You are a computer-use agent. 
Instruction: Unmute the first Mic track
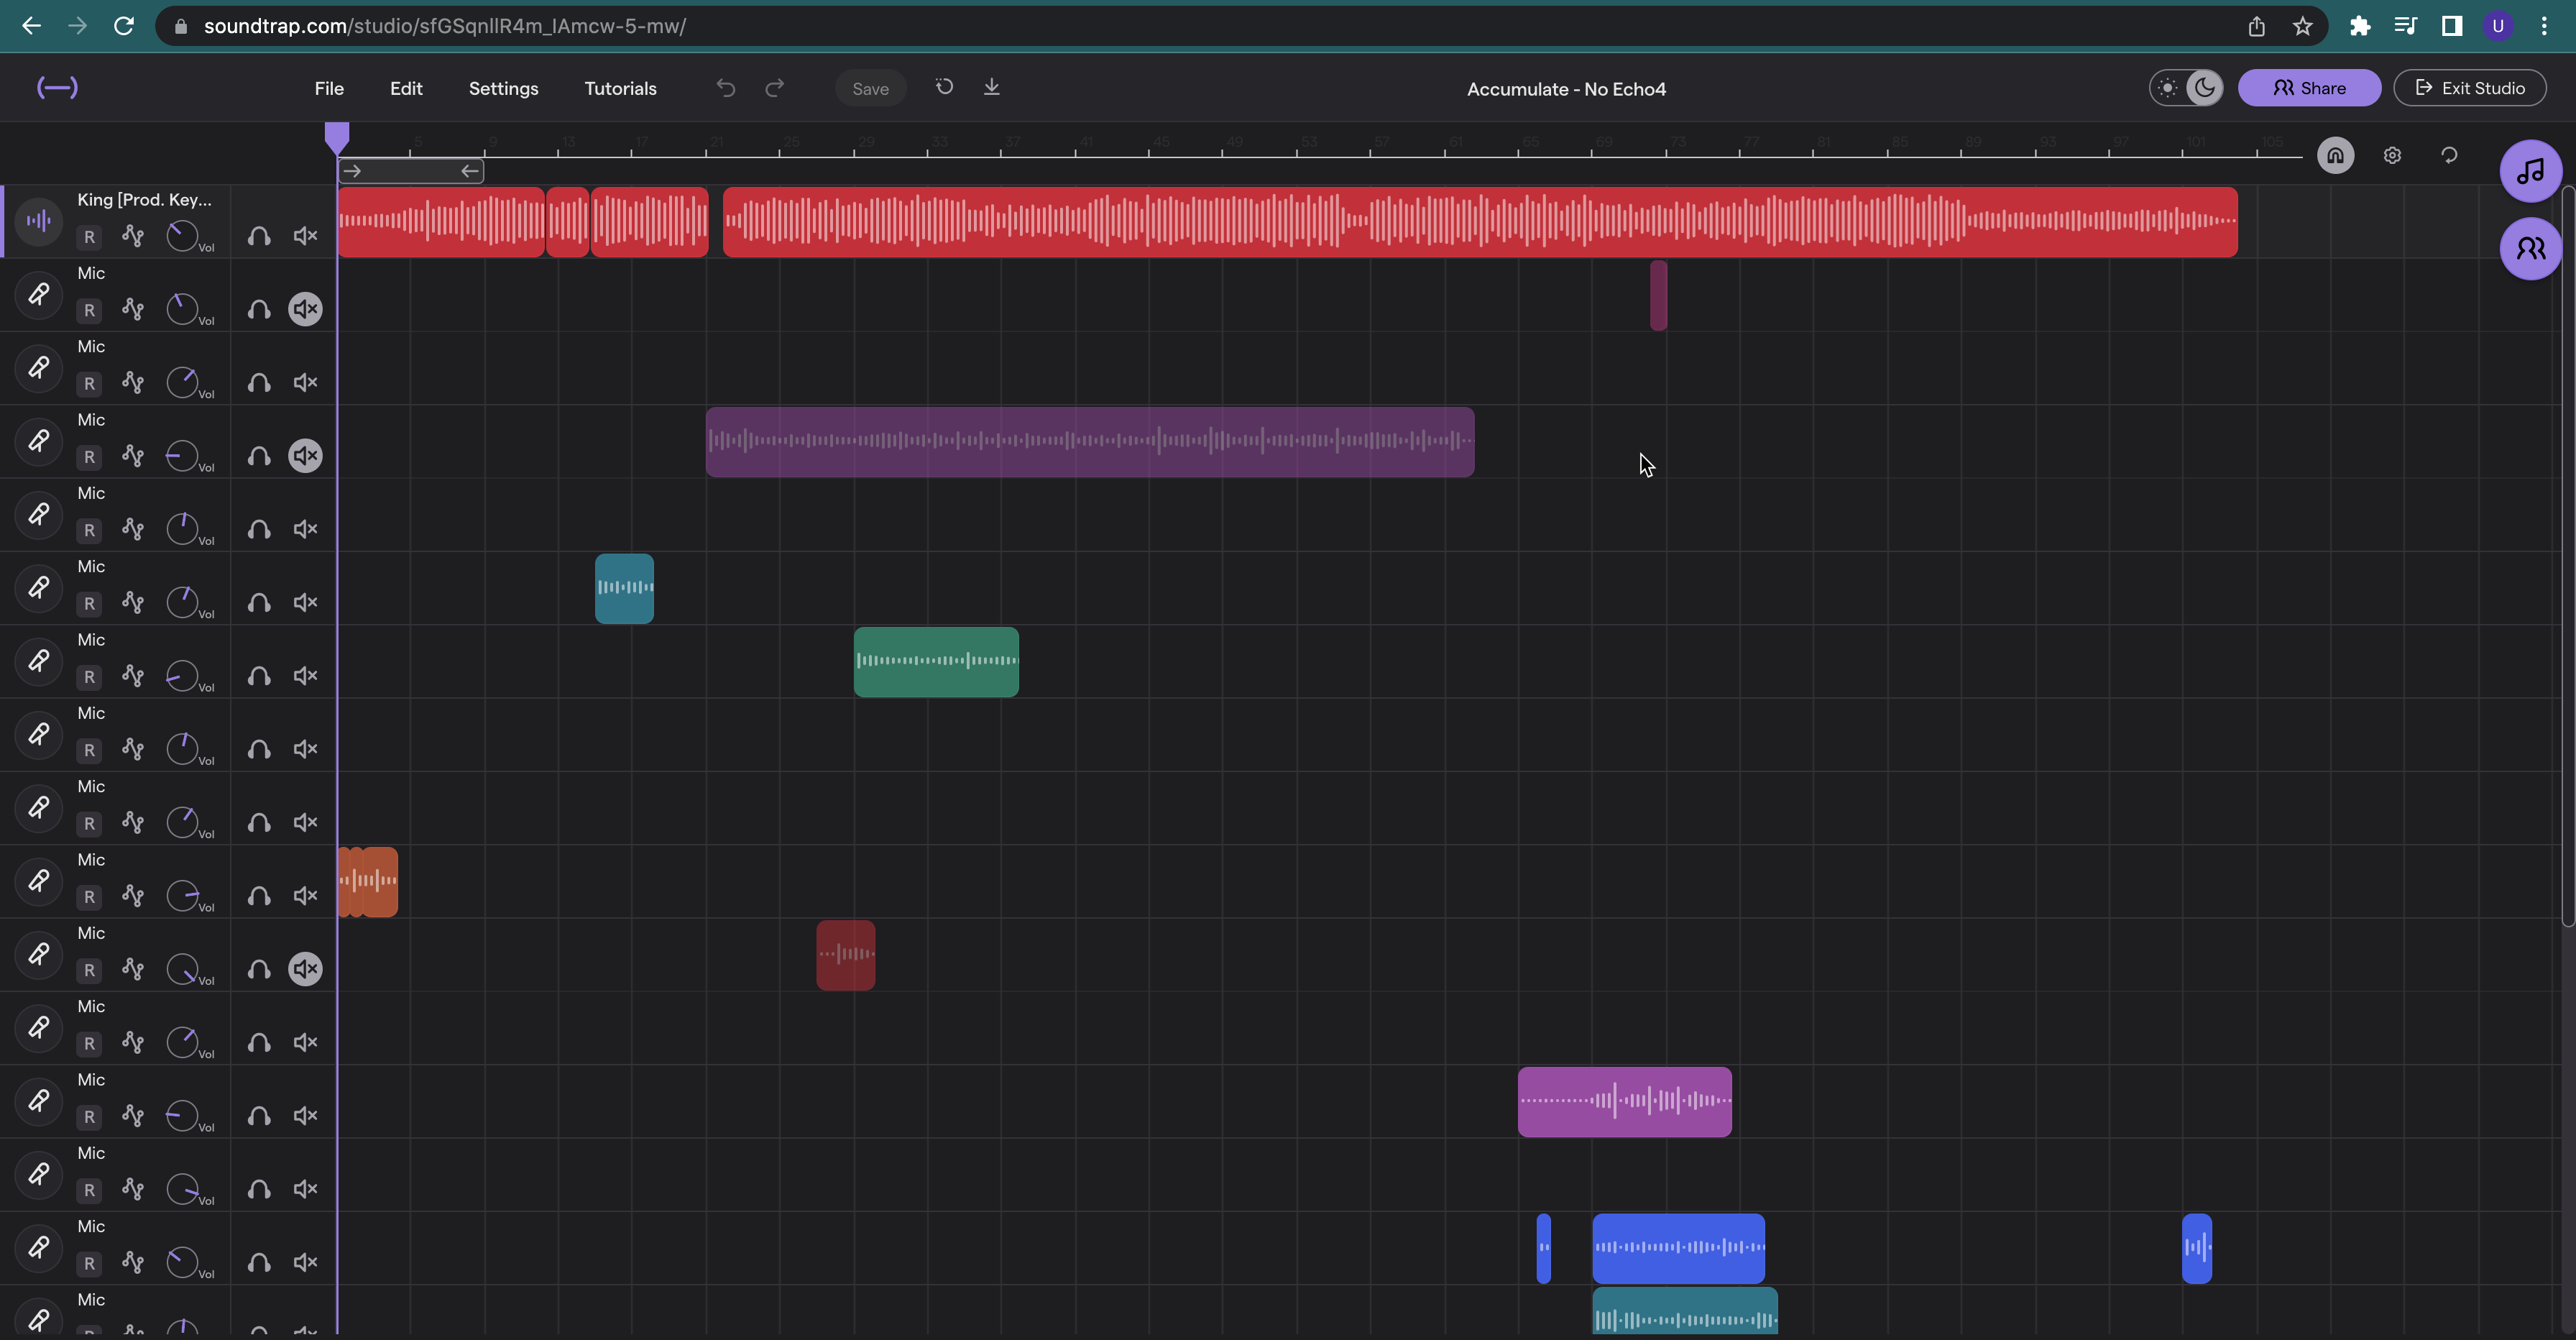tap(305, 309)
